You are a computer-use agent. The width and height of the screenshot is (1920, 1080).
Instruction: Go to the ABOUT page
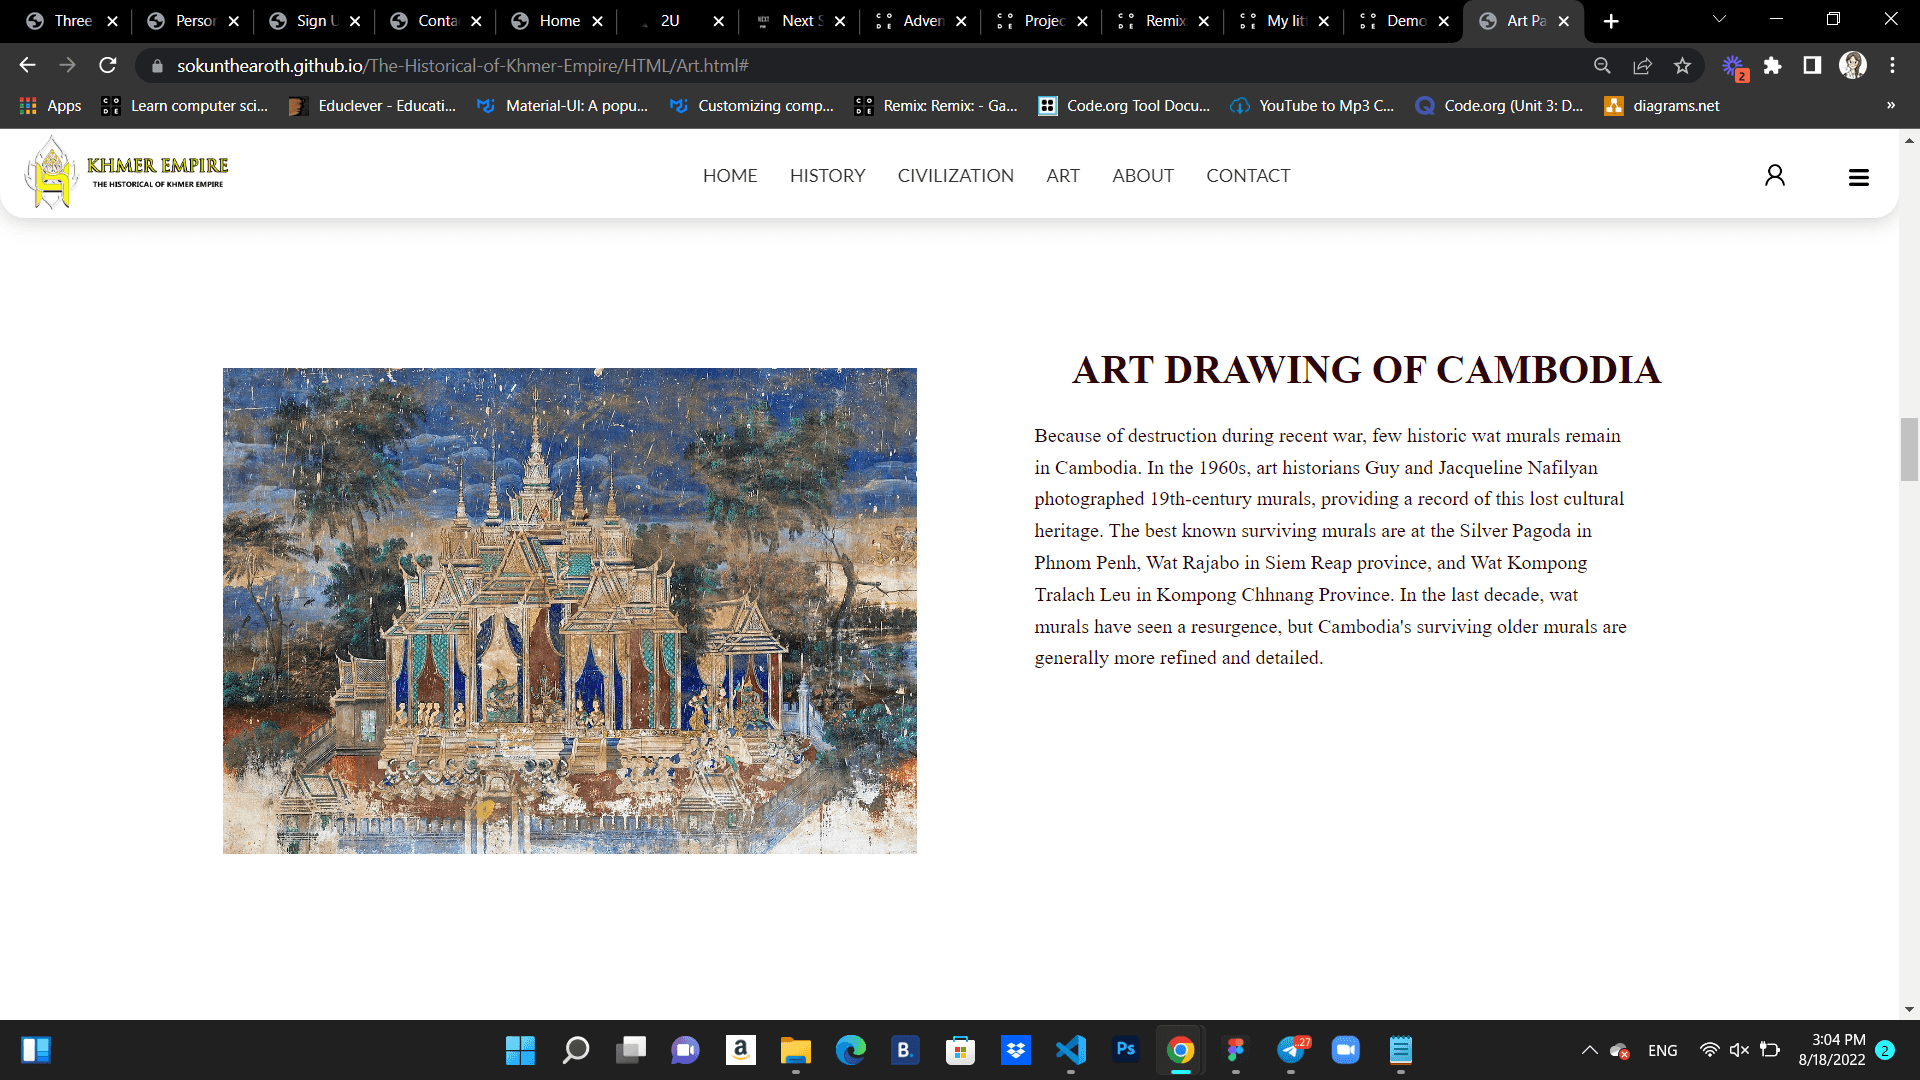pyautogui.click(x=1143, y=176)
